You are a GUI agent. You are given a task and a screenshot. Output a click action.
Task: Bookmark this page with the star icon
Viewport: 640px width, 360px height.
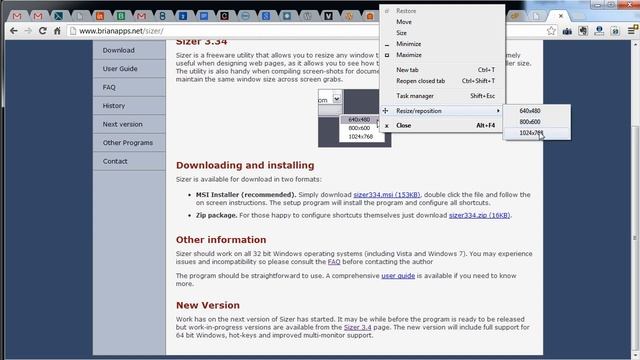tap(551, 31)
